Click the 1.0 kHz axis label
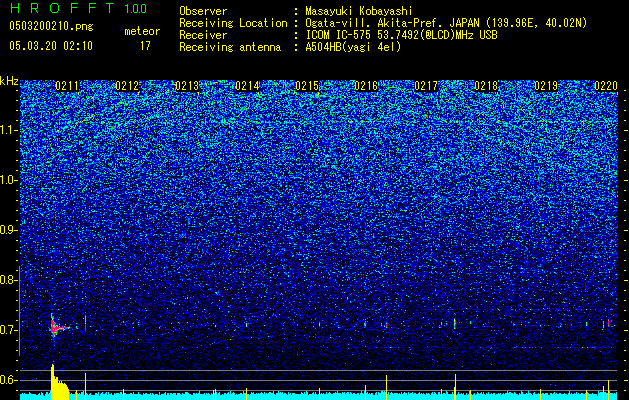Screen dimensions: 629x400 point(8,180)
